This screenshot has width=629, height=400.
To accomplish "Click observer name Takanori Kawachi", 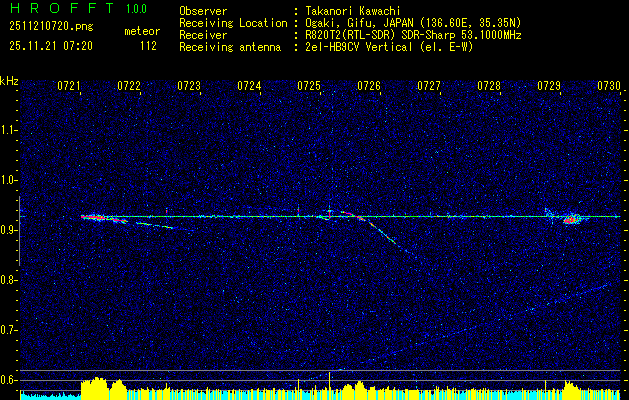I will tap(352, 11).
